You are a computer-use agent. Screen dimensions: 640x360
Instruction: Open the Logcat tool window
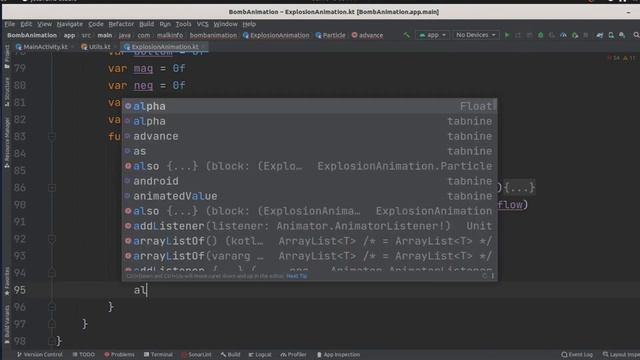click(260, 355)
